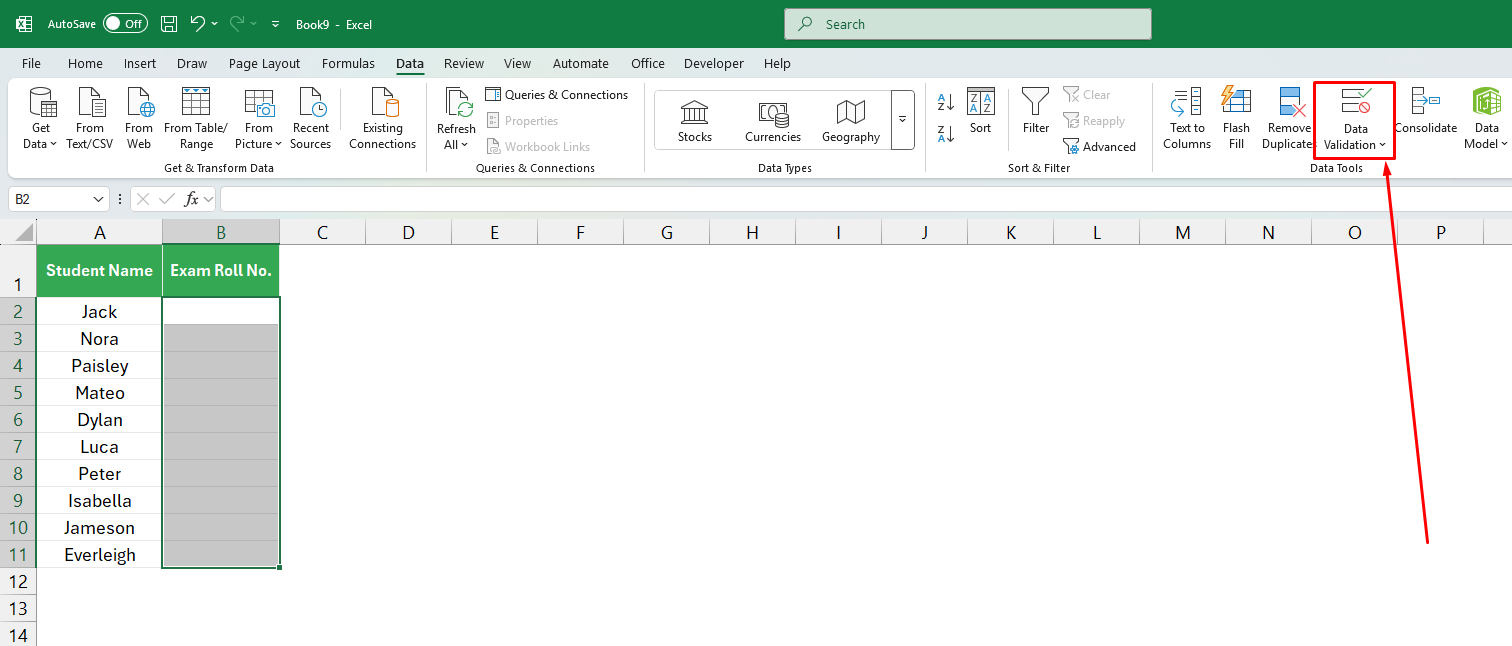Select the Geography data type

pos(851,120)
